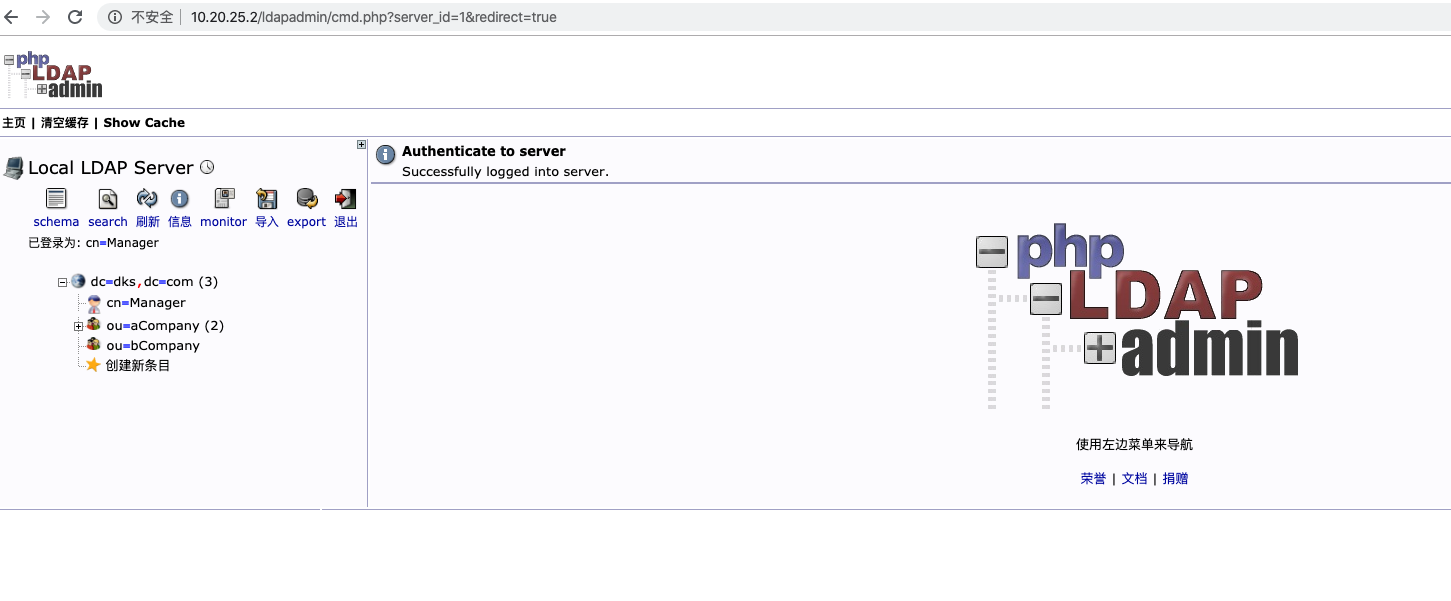Image resolution: width=1451 pixels, height=601 pixels.
Task: Open the search icon in sidebar
Action: coord(107,198)
